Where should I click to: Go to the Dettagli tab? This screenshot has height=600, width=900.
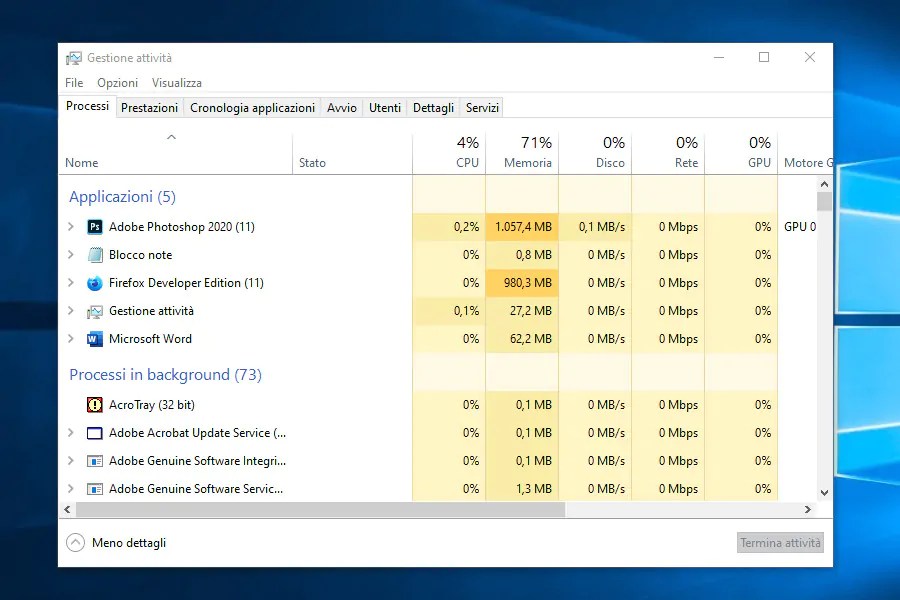[433, 108]
